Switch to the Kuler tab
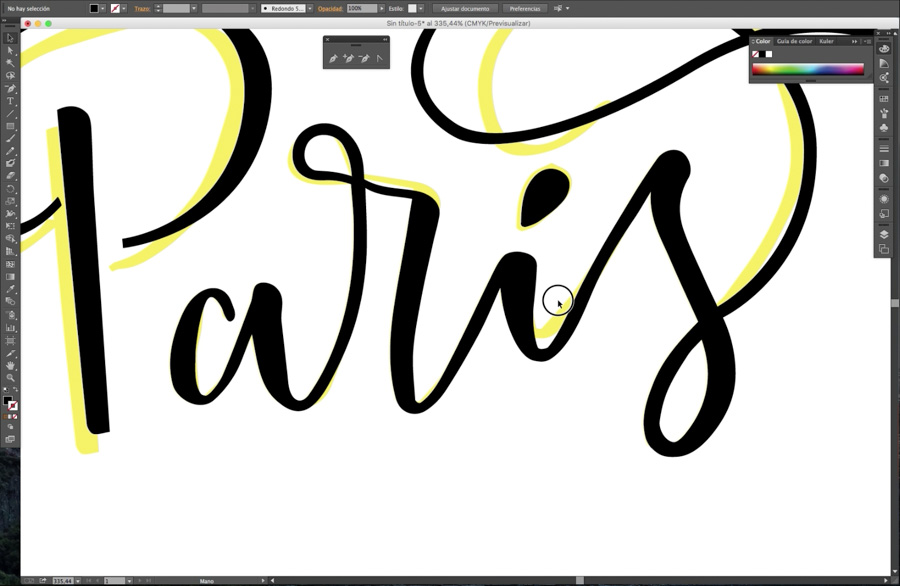Viewport: 900px width, 586px height. (826, 41)
